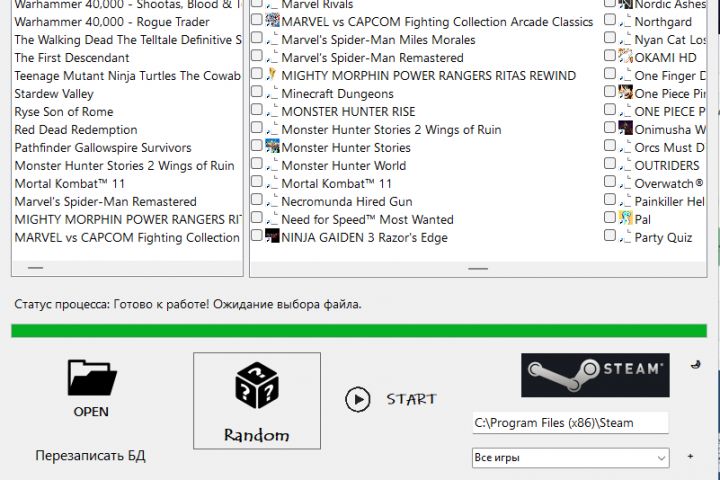Click the MARVEL vs CAPCOM game icon

[x=272, y=20]
